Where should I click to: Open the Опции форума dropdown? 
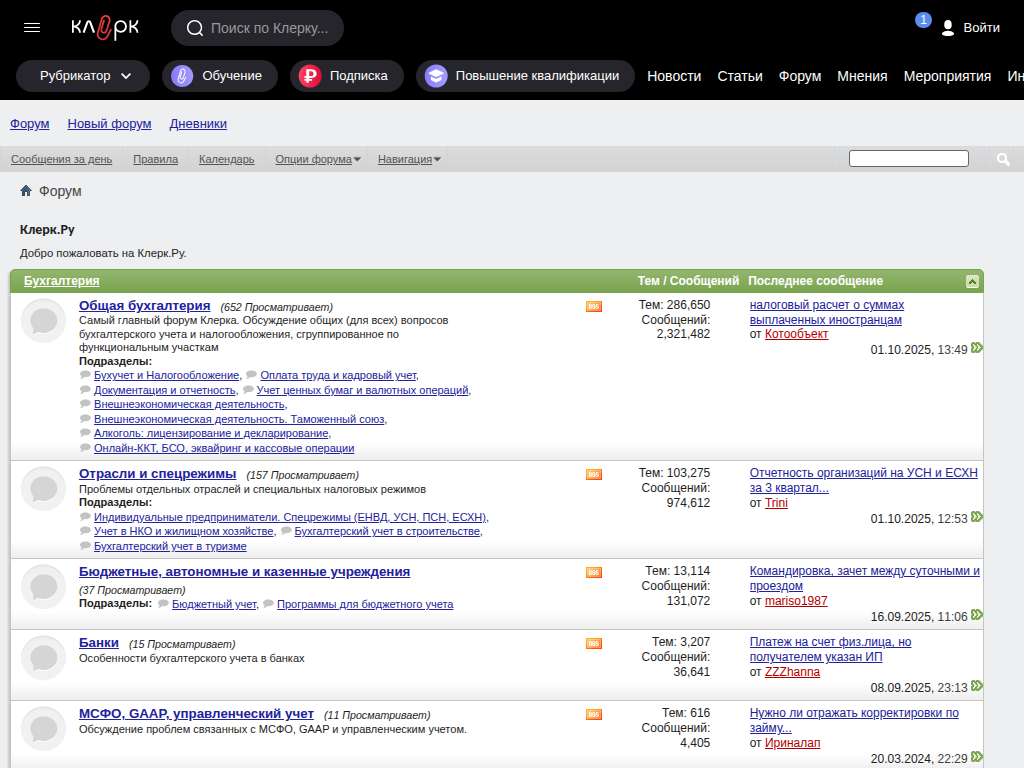[317, 159]
